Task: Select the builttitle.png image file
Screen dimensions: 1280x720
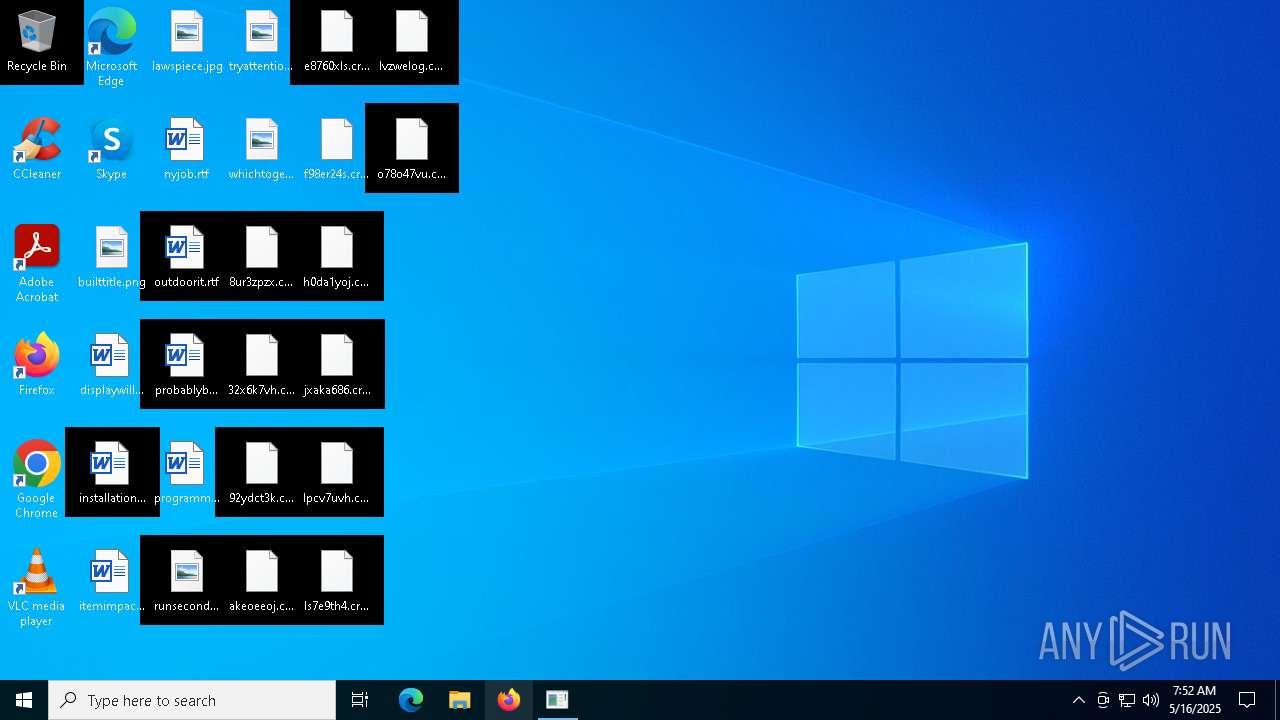Action: pyautogui.click(x=111, y=258)
